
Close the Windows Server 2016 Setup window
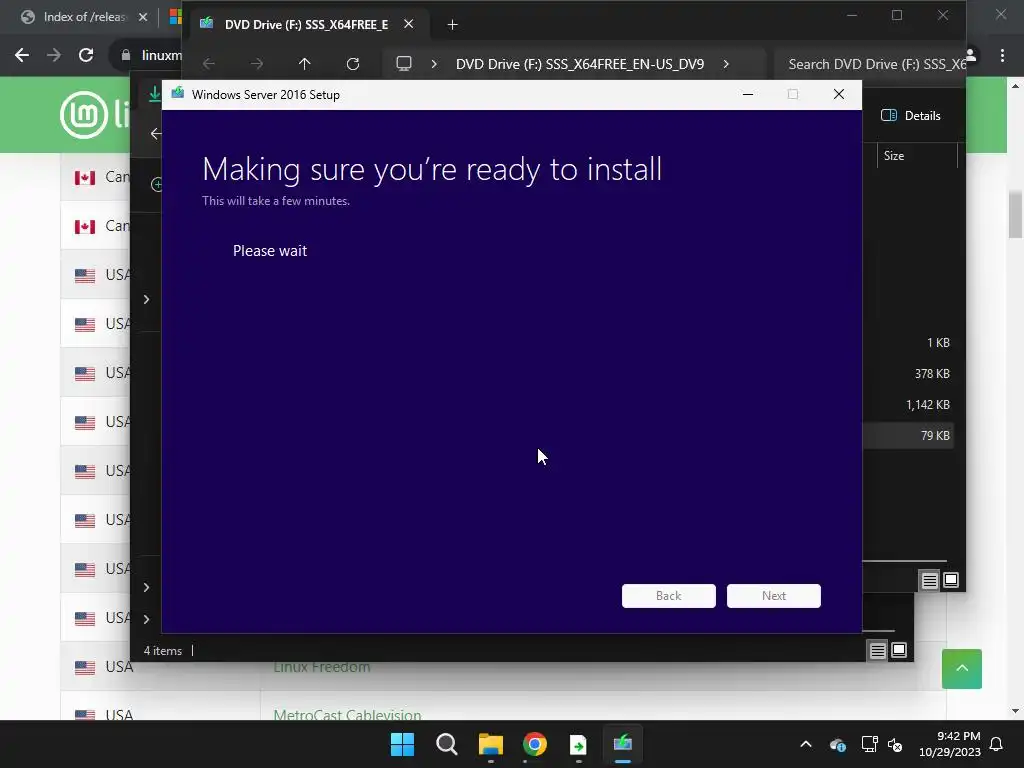(x=839, y=95)
